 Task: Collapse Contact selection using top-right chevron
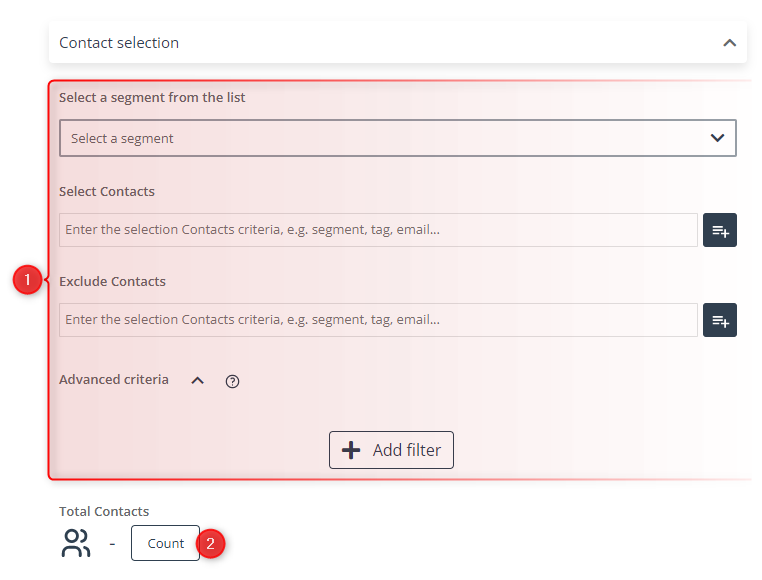pos(729,43)
